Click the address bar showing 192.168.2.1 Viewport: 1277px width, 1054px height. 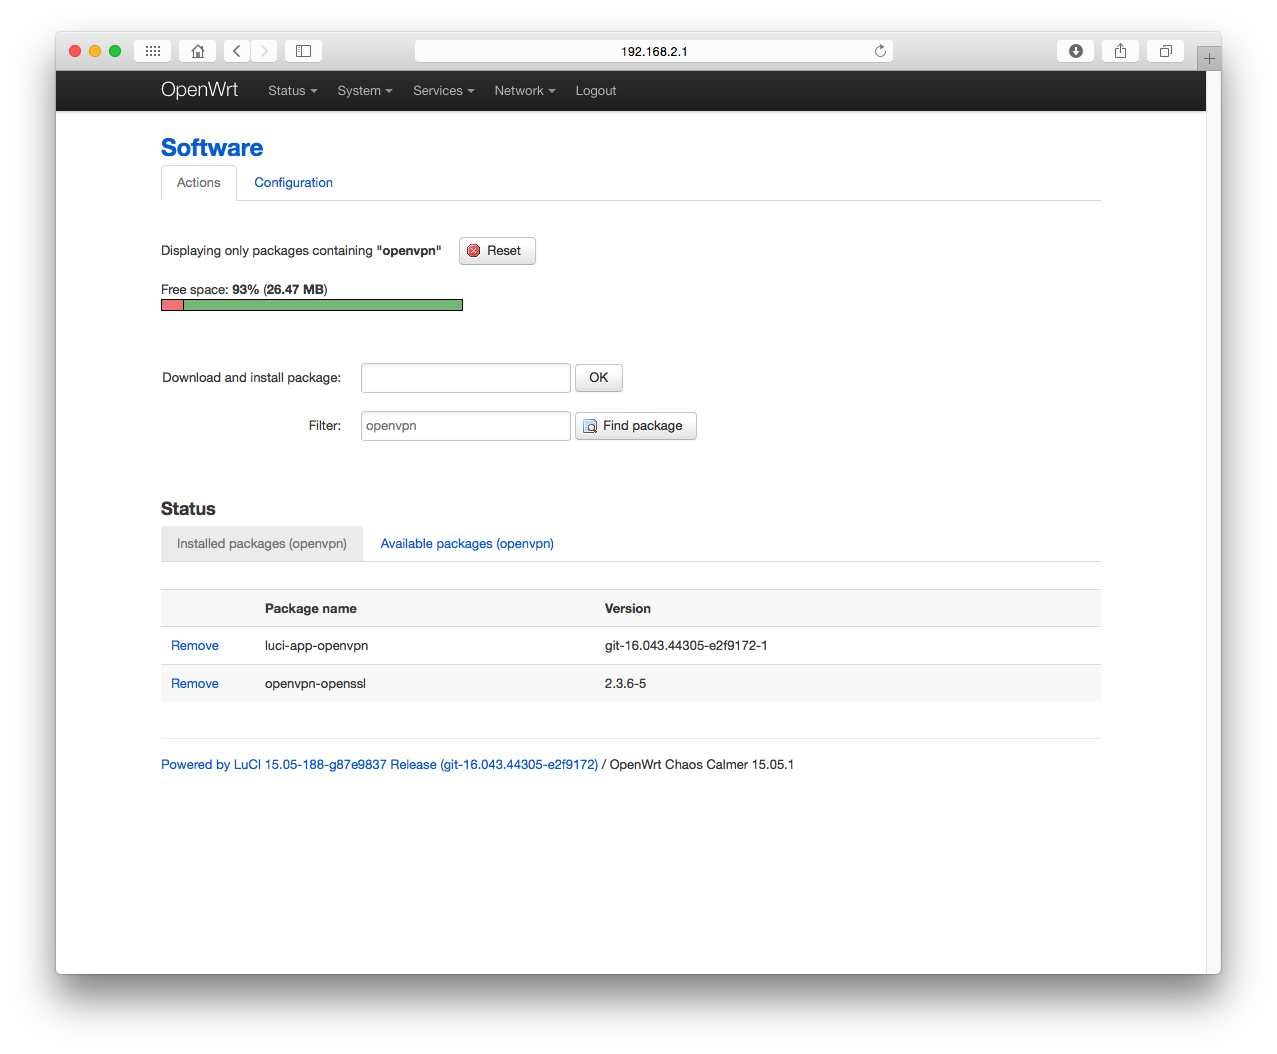[x=654, y=51]
